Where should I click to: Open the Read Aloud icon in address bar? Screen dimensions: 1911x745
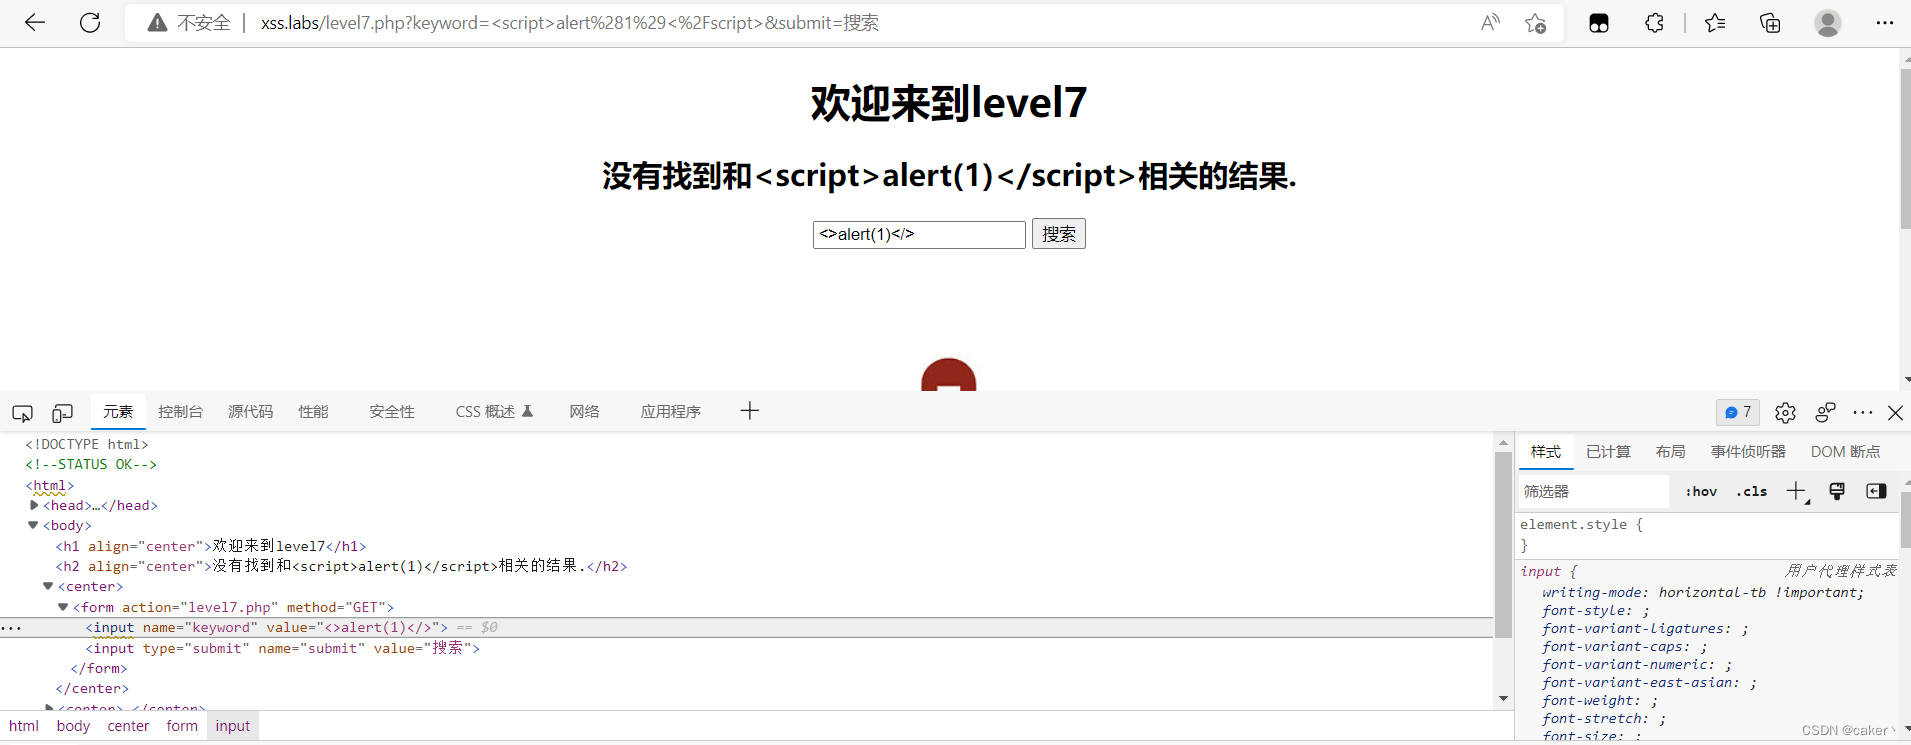pyautogui.click(x=1490, y=23)
